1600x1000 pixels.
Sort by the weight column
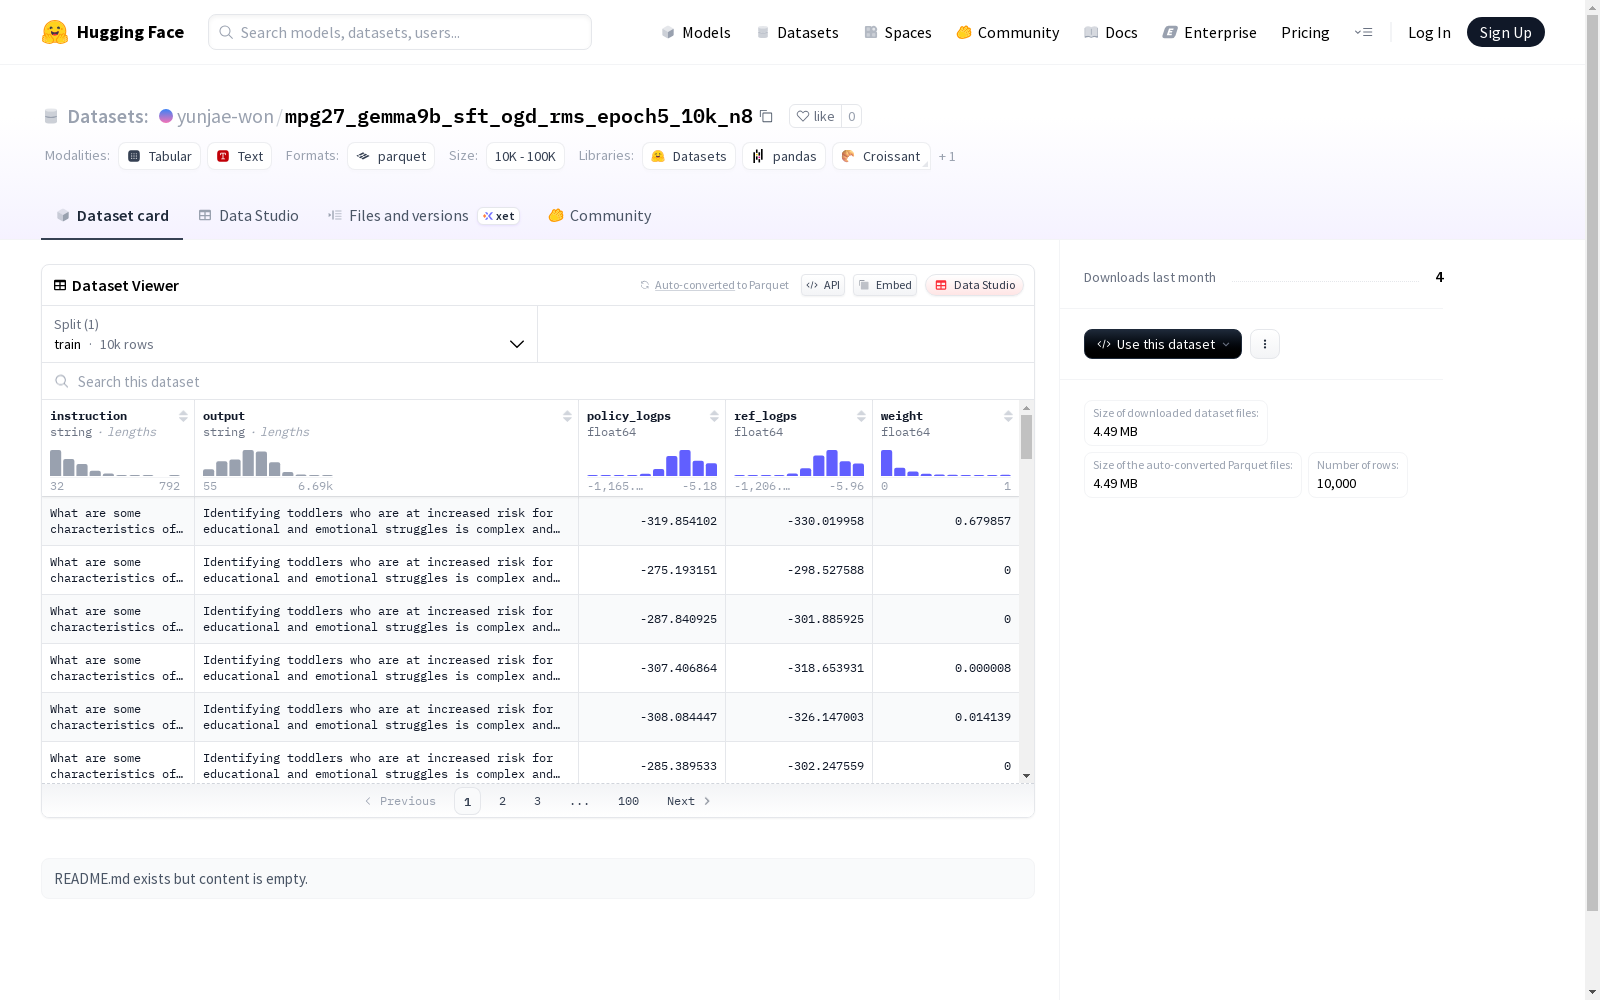(x=1008, y=416)
